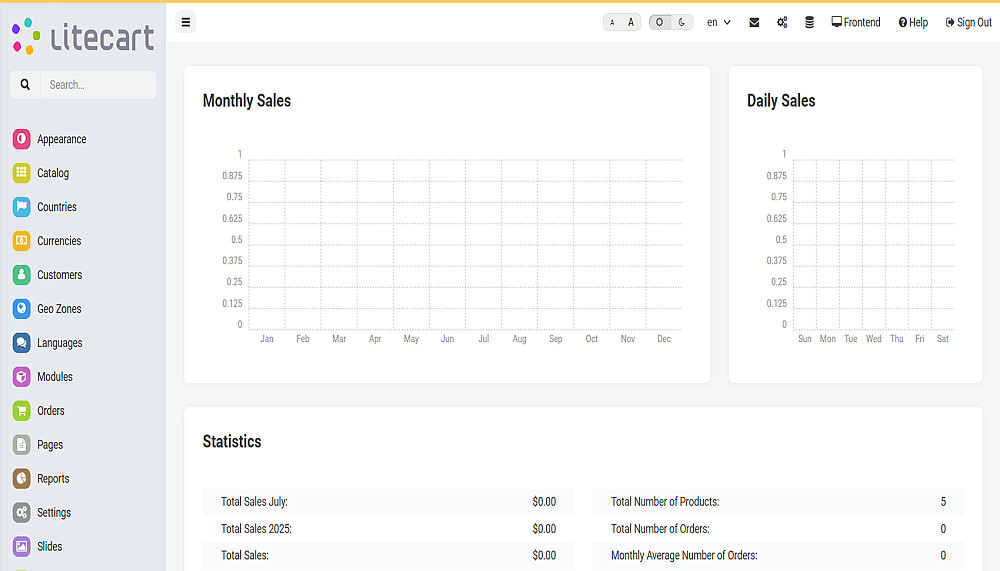Select the larger font size option
Viewport: 1000px width, 571px height.
pyautogui.click(x=631, y=22)
